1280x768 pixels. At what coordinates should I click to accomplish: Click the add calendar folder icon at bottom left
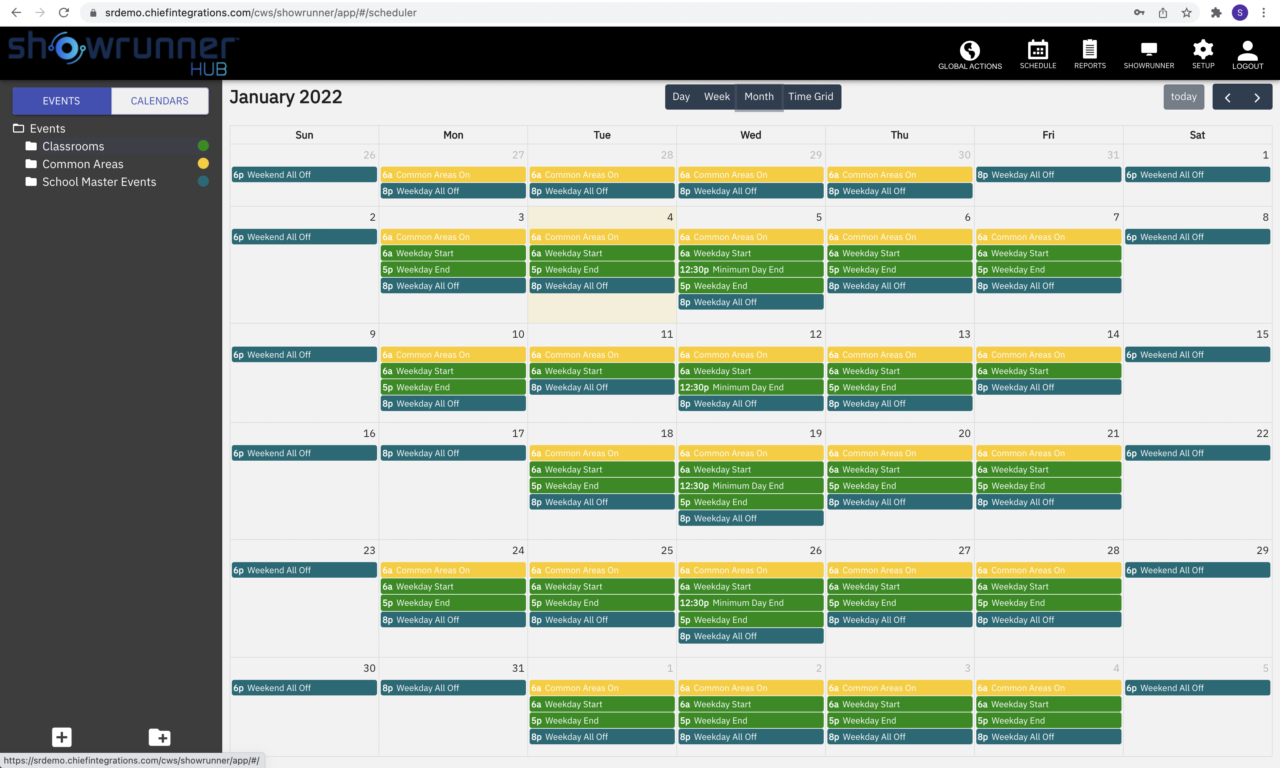coord(159,737)
